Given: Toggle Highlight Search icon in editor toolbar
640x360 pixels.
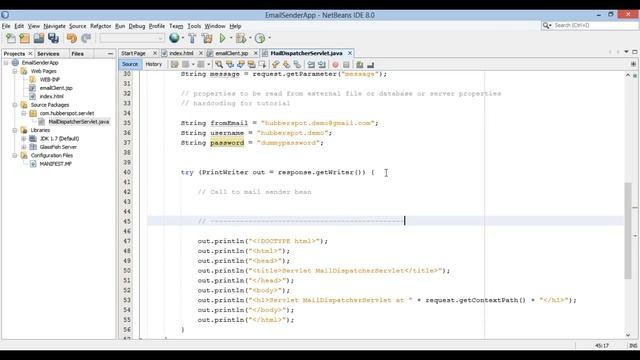Looking at the screenshot, I should tap(251, 64).
